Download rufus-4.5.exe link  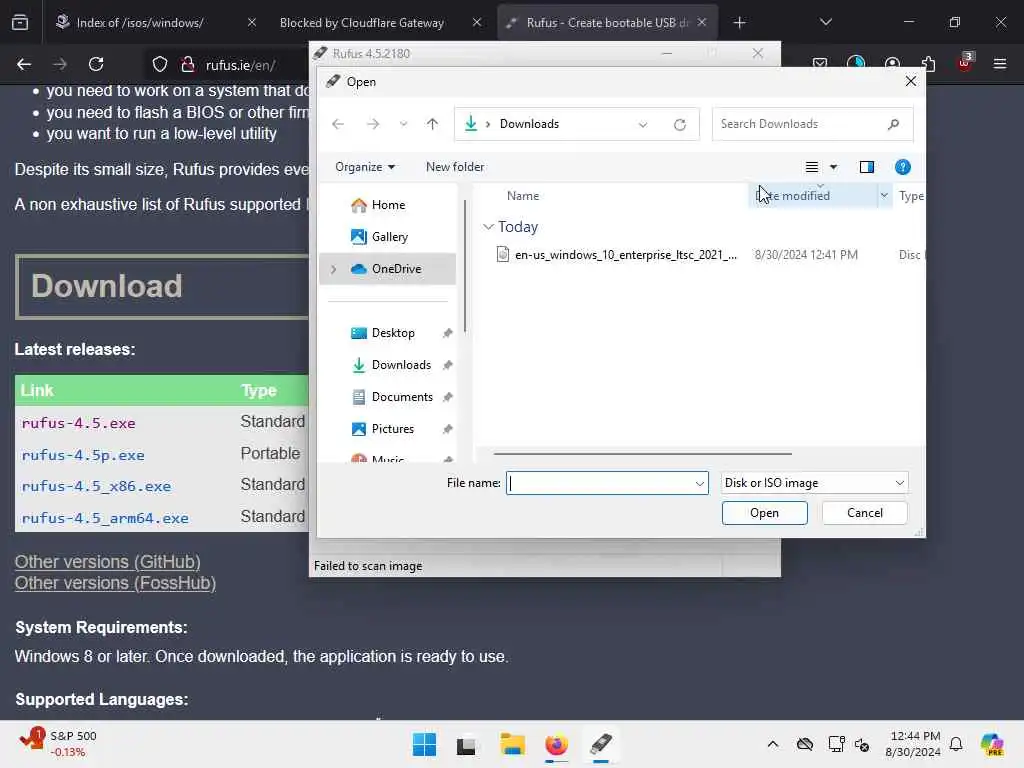tap(78, 423)
